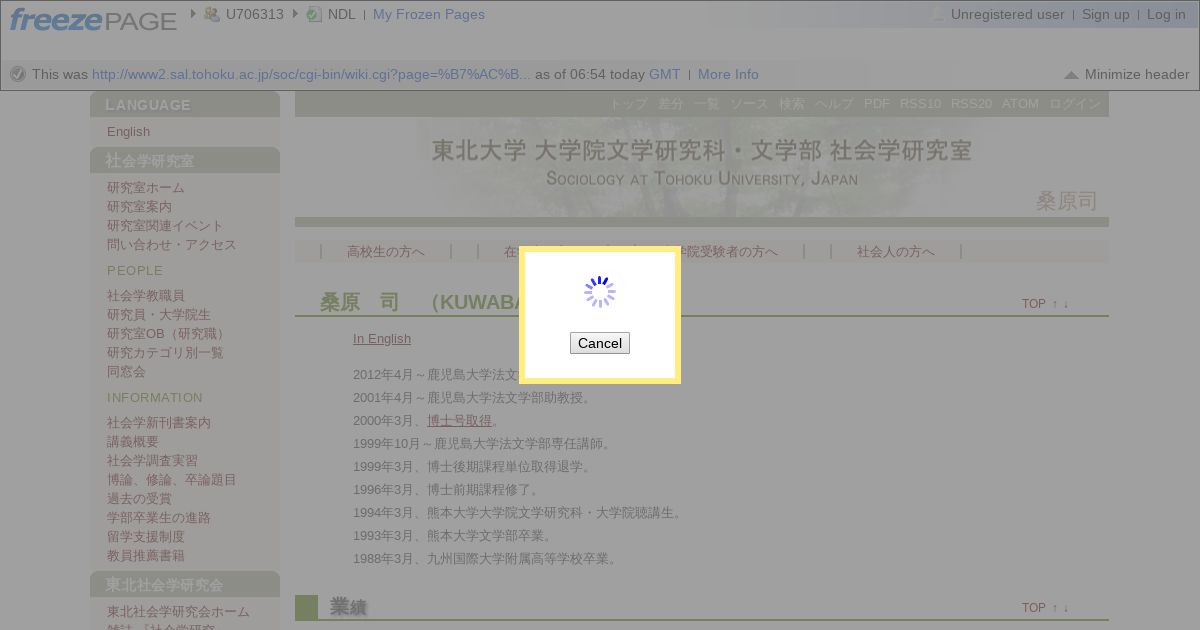
Task: Open My Frozen Pages
Action: (429, 14)
